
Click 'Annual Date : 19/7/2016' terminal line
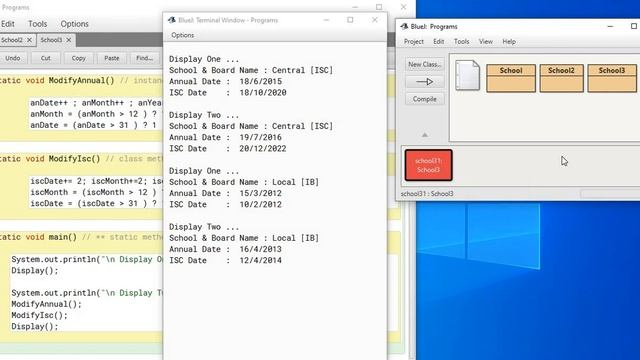click(x=225, y=138)
